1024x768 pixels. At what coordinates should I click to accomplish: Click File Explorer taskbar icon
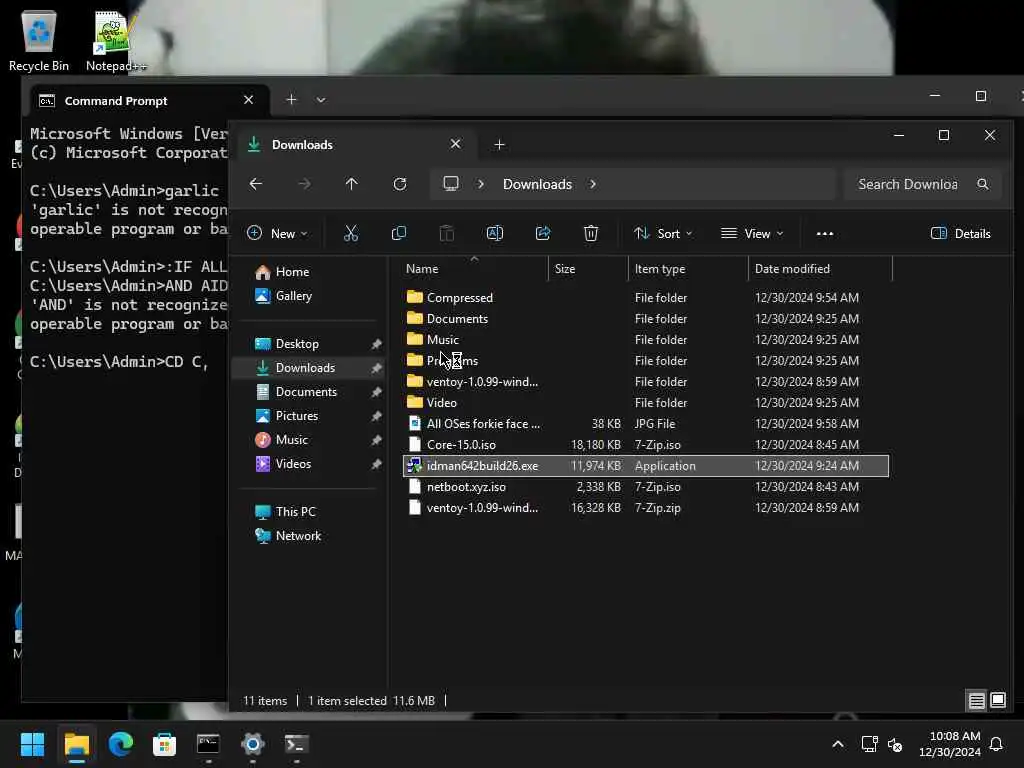(x=76, y=744)
